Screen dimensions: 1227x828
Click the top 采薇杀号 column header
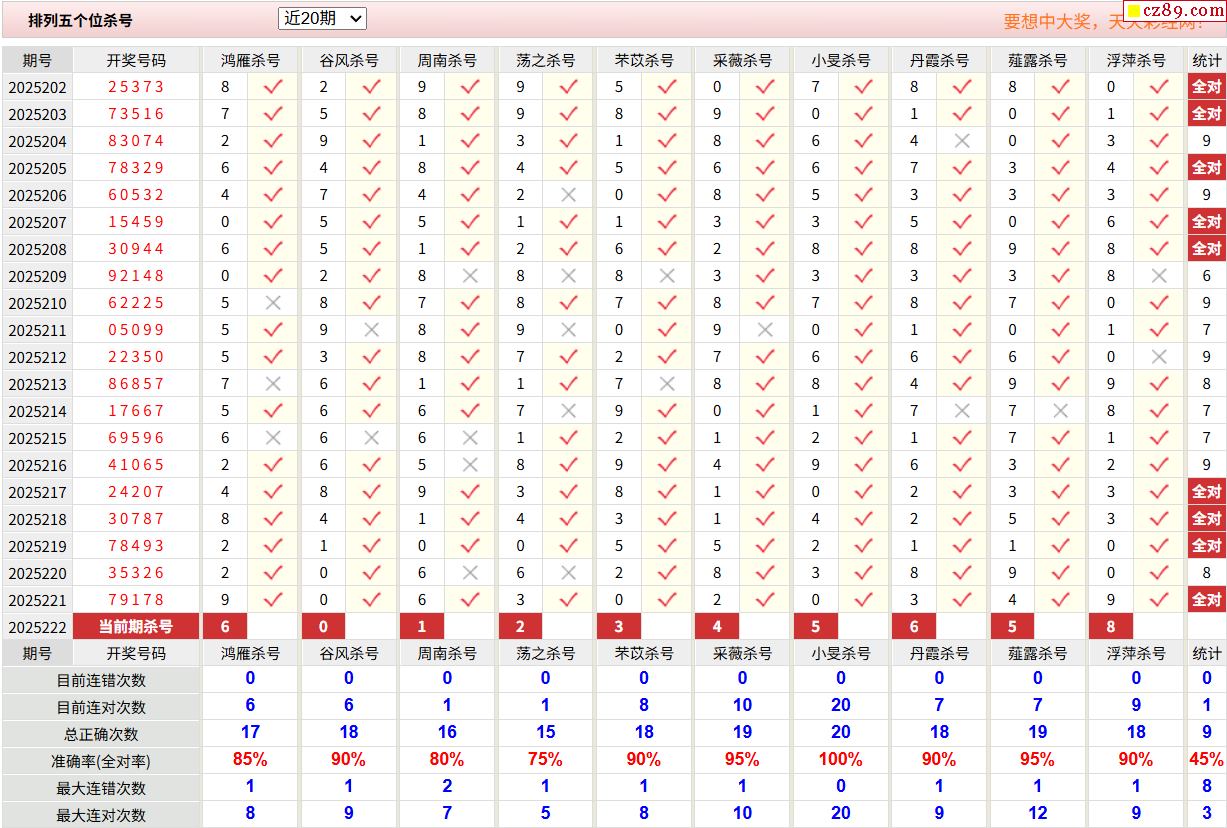(x=742, y=60)
